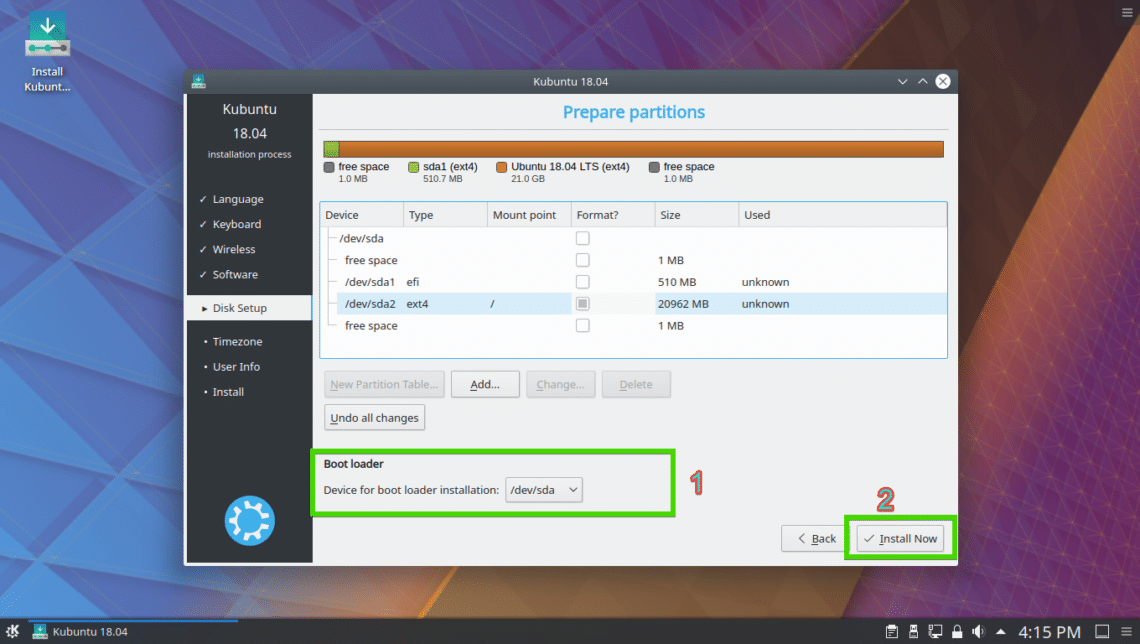Sort by the Used column header
This screenshot has height=644, width=1140.
pos(843,215)
